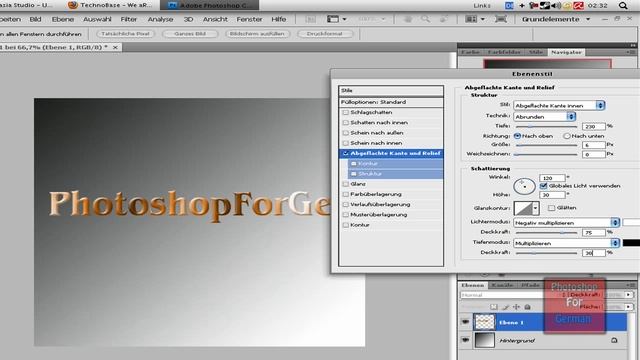
Task: Click the Adobe Photoshop taskbar entry
Action: [x=209, y=5]
